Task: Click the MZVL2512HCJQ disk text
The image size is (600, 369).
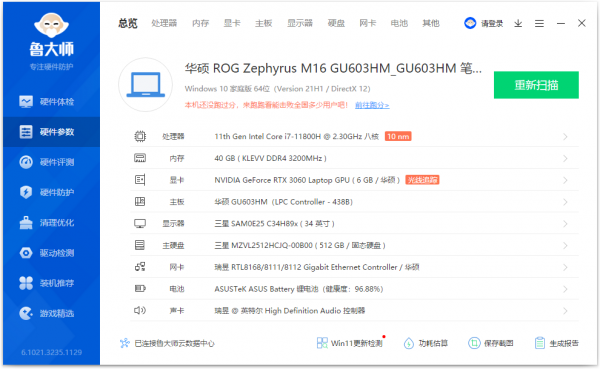Action: pos(300,245)
